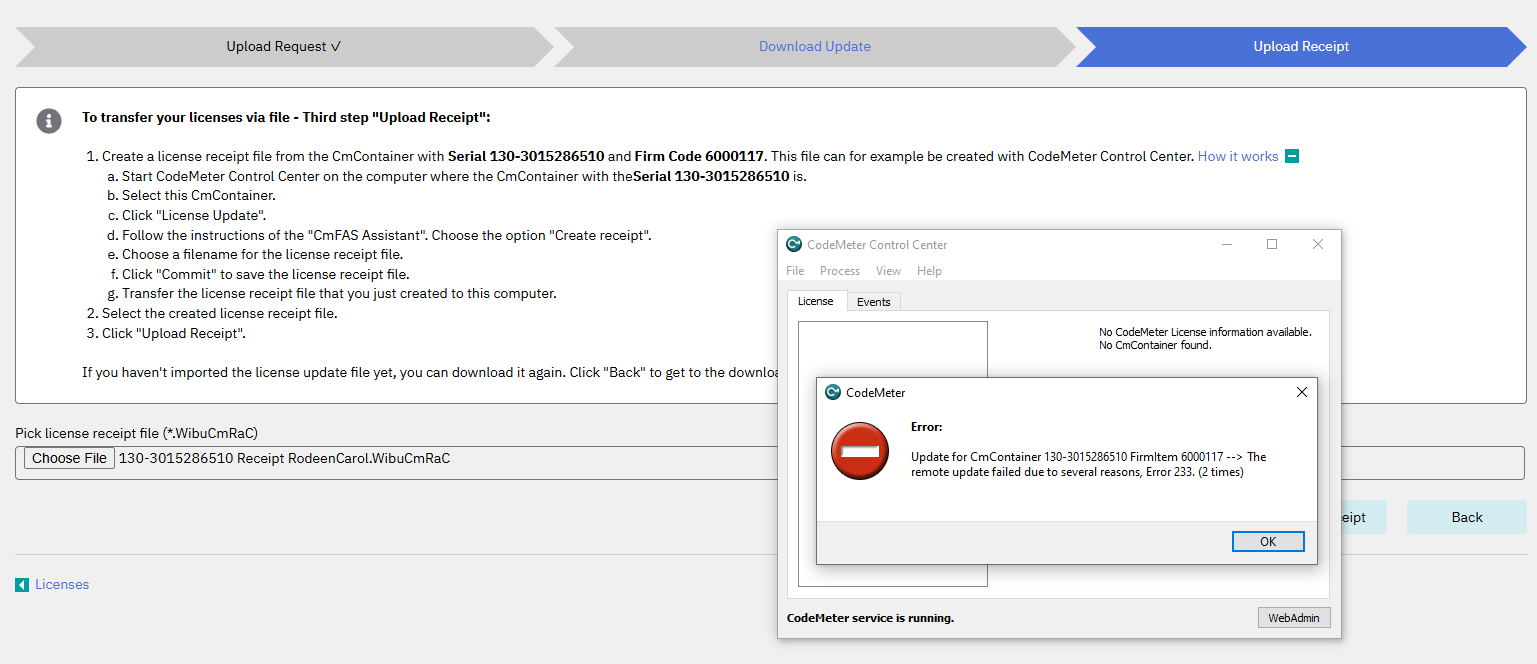Click 'Pick license receipt file' label

[x=137, y=433]
